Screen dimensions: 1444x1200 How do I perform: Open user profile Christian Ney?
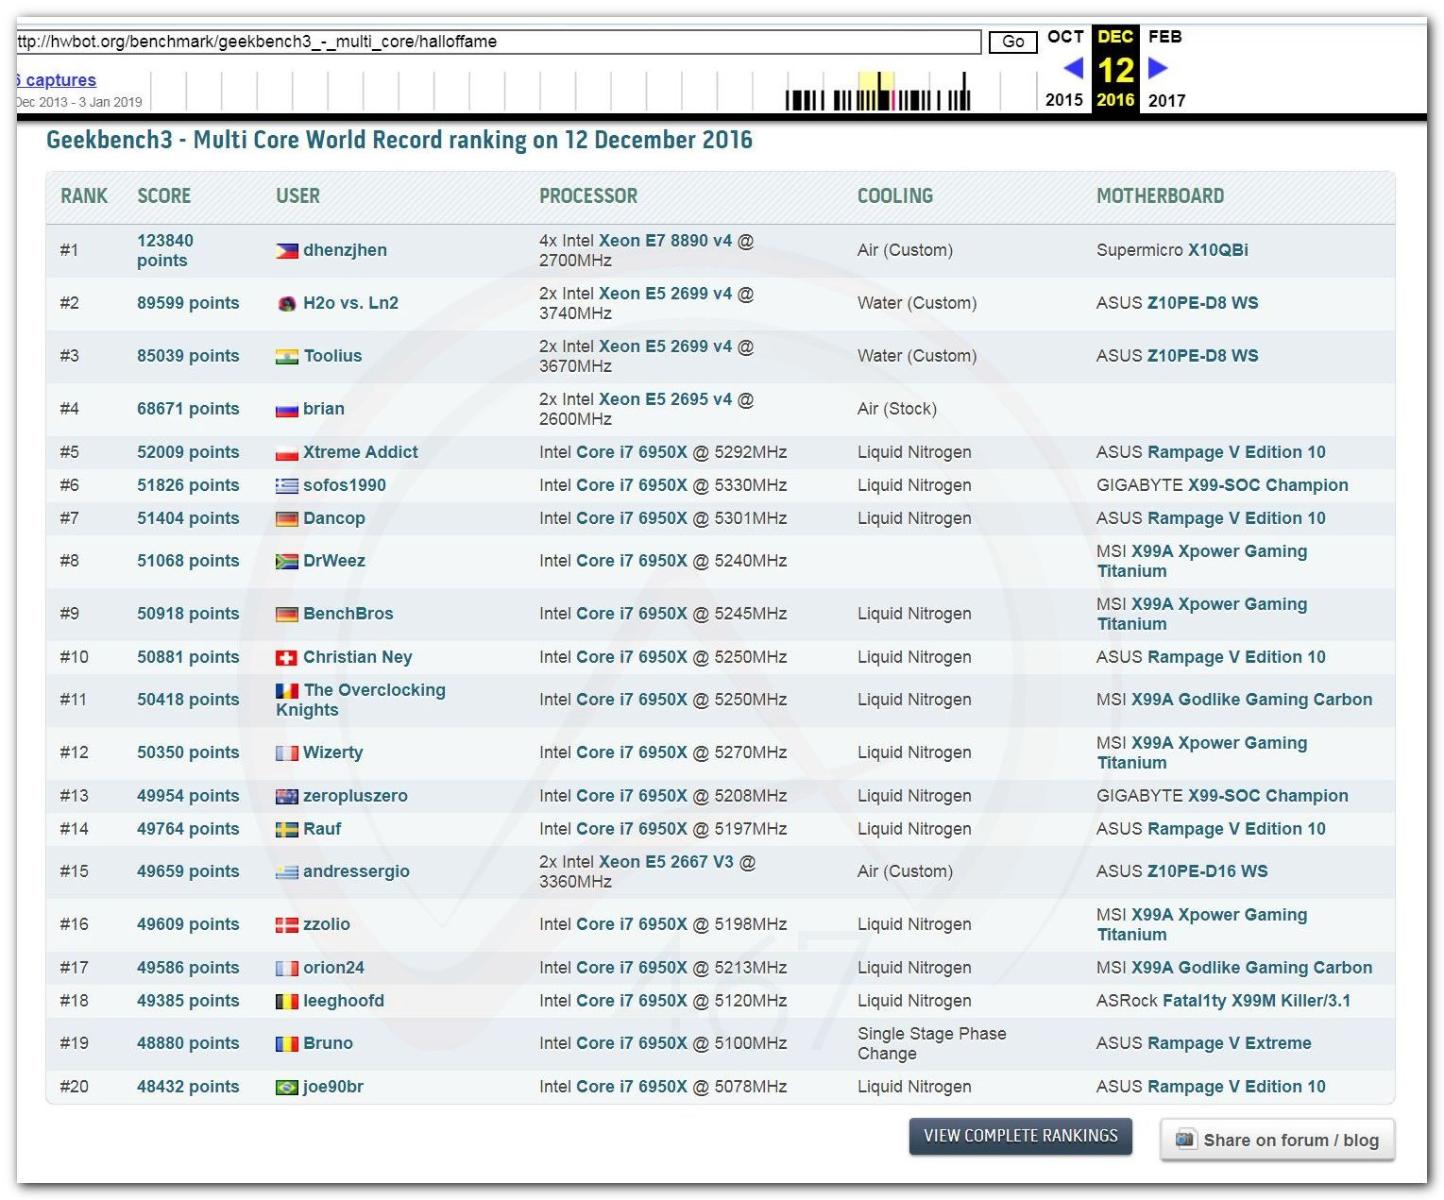358,658
